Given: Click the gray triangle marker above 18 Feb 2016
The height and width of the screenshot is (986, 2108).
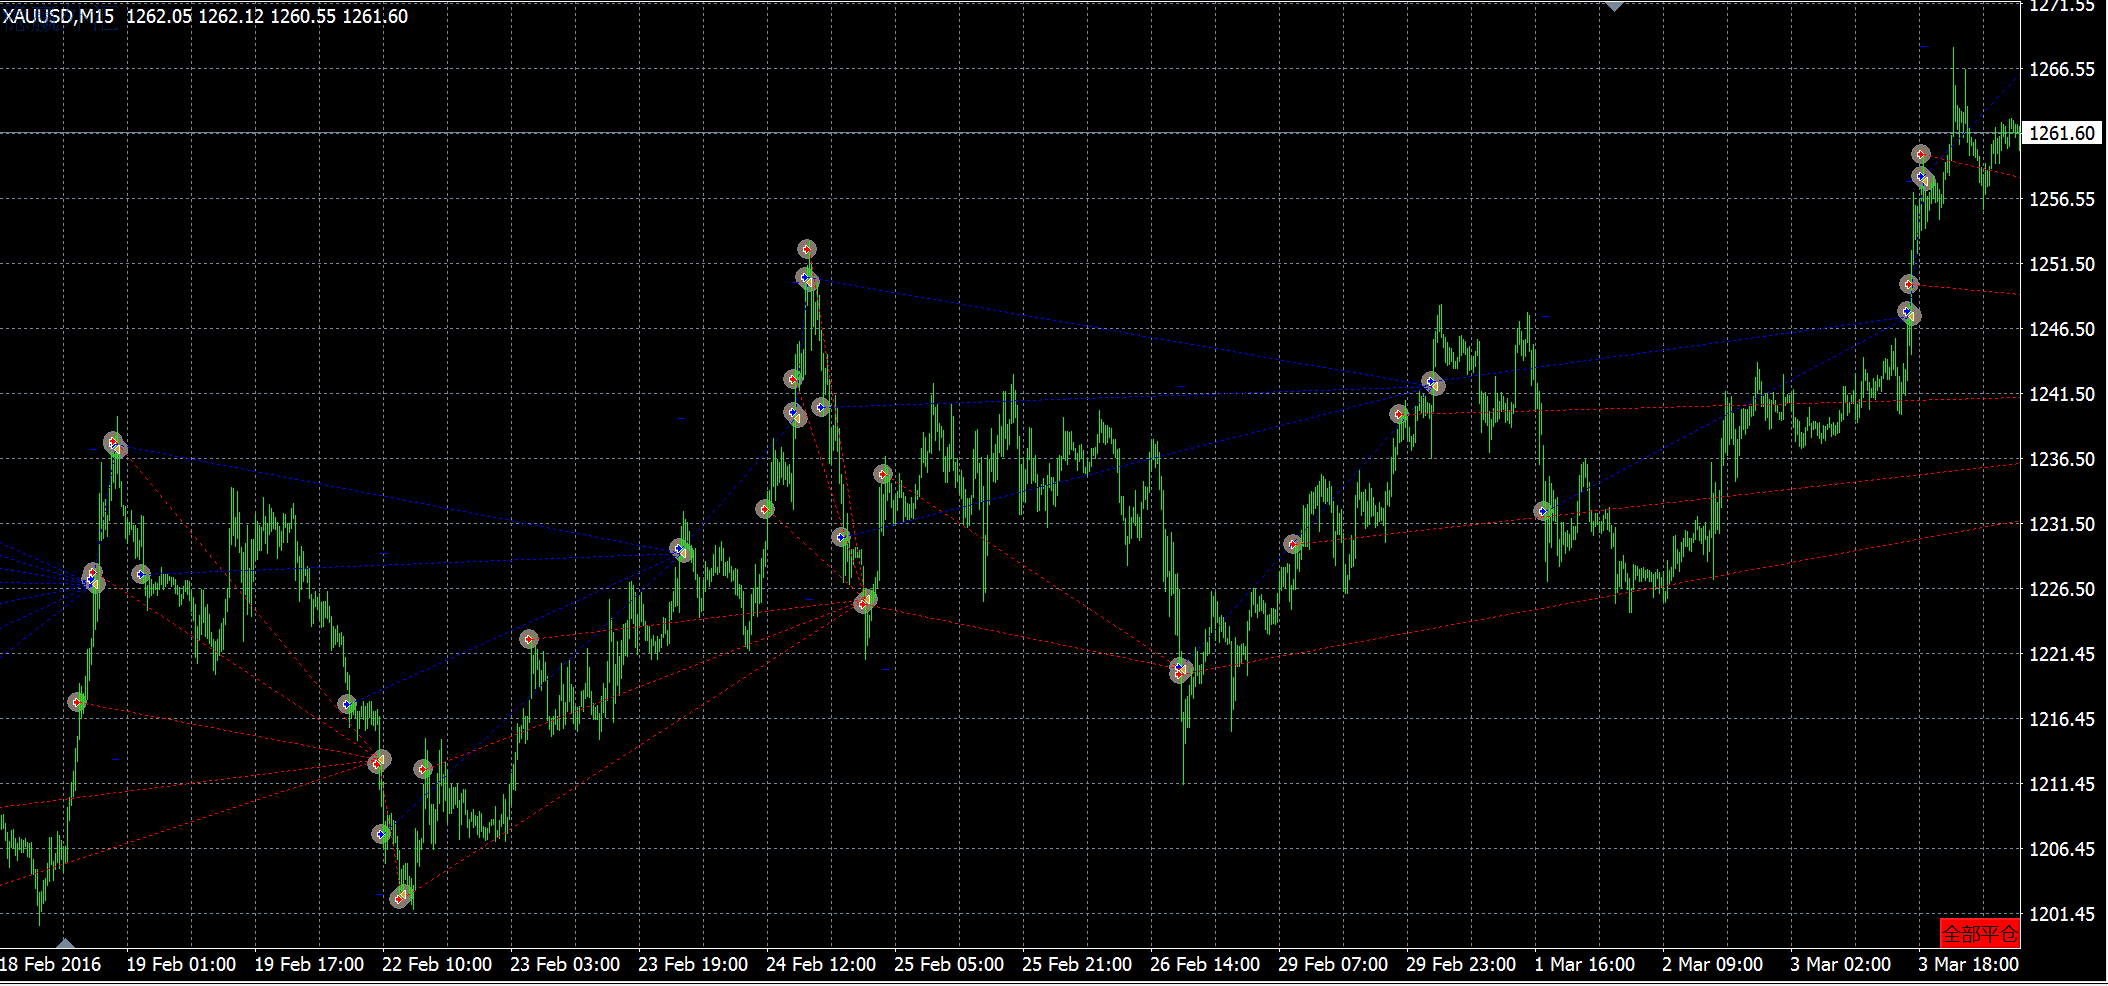Looking at the screenshot, I should pos(65,944).
